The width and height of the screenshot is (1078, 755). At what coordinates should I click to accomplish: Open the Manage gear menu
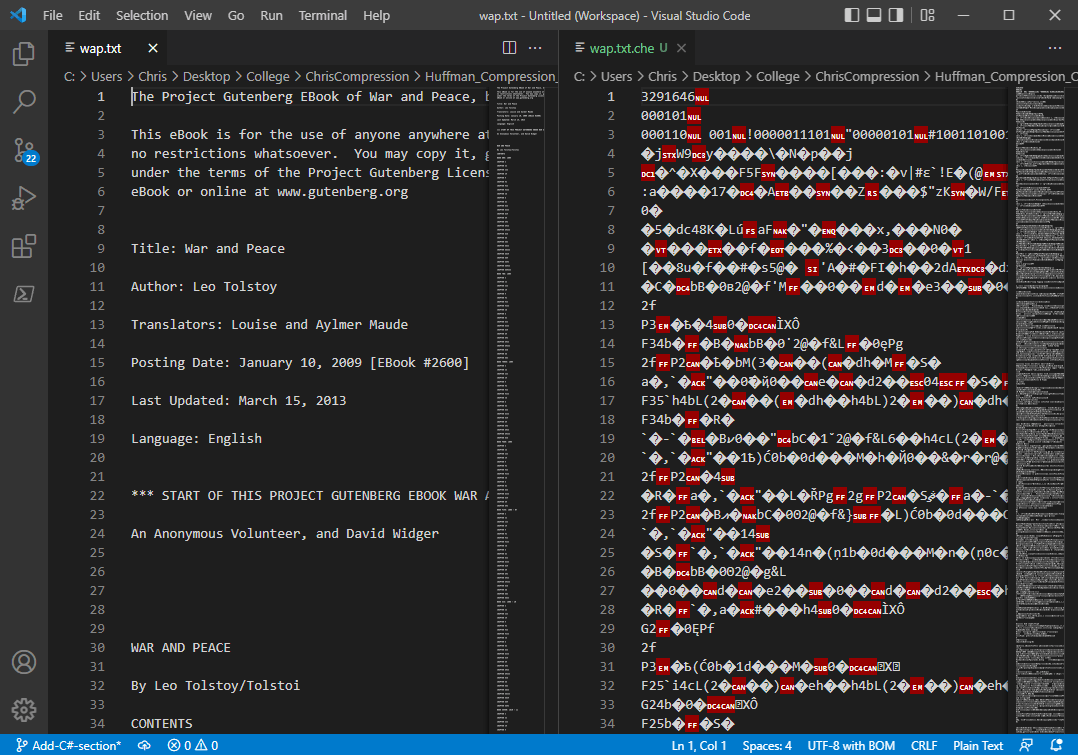(x=24, y=710)
